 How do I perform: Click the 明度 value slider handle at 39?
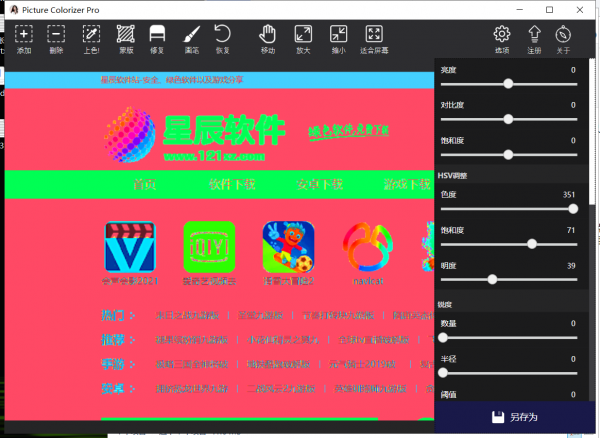click(x=492, y=280)
